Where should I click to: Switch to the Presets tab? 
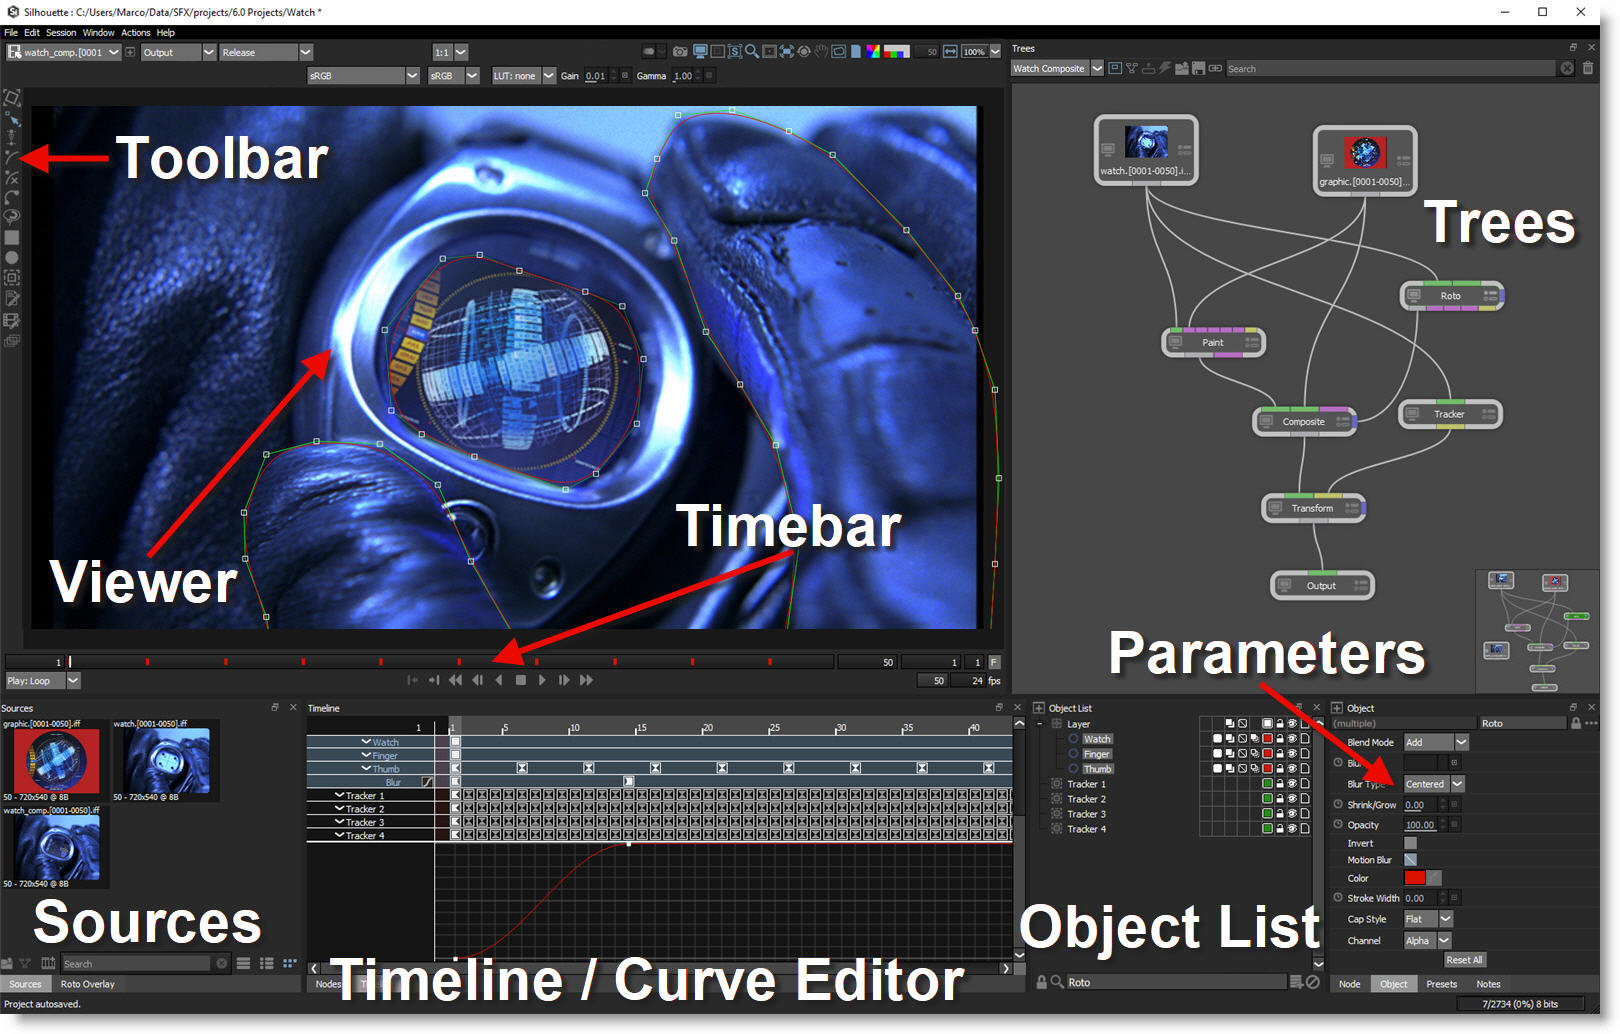pos(1441,984)
